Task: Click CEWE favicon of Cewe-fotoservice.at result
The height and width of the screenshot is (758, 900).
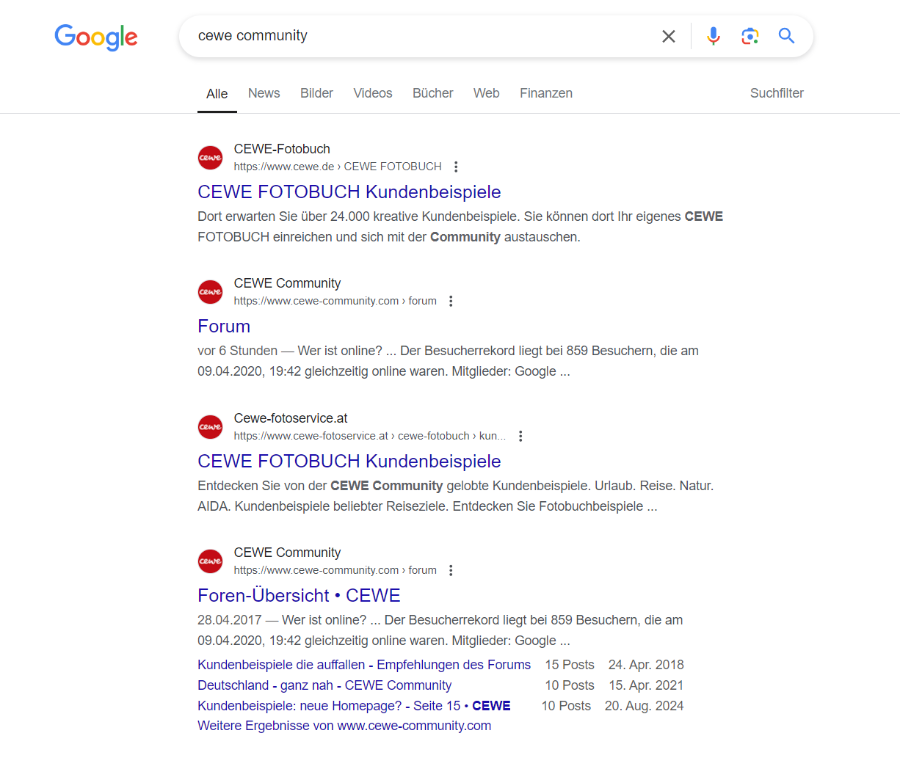Action: 210,427
